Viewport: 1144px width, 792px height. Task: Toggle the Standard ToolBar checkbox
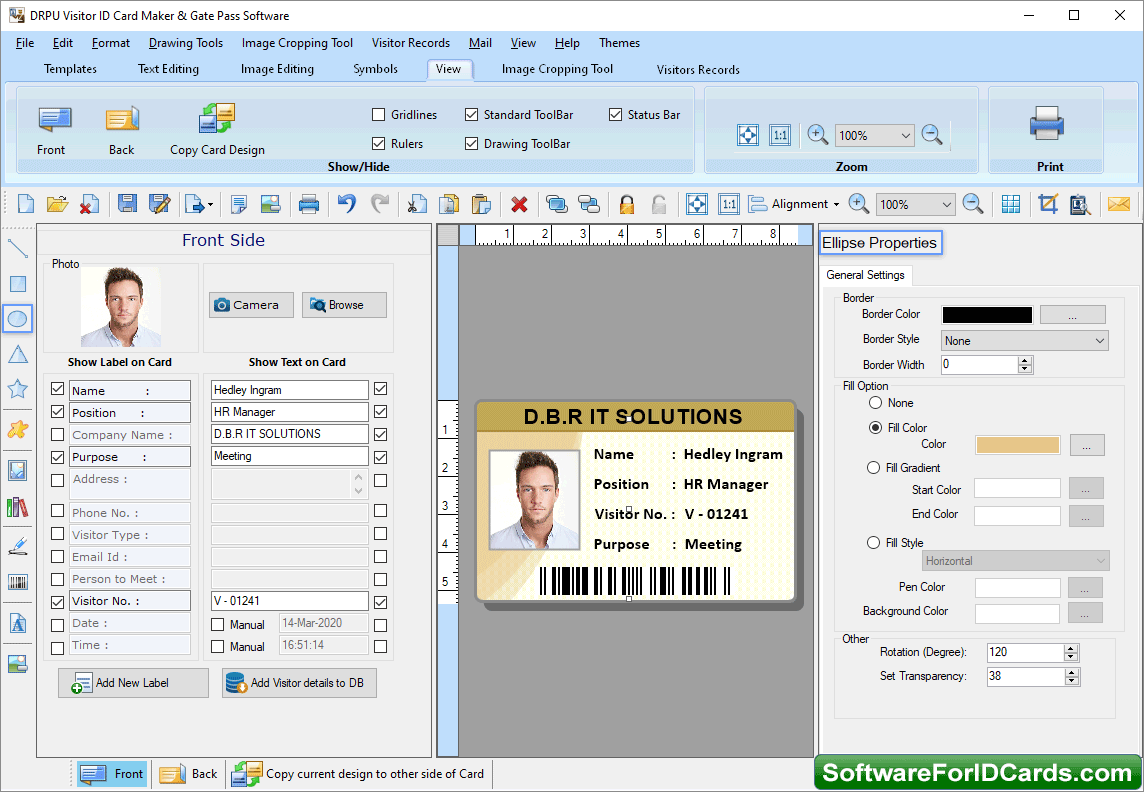471,114
